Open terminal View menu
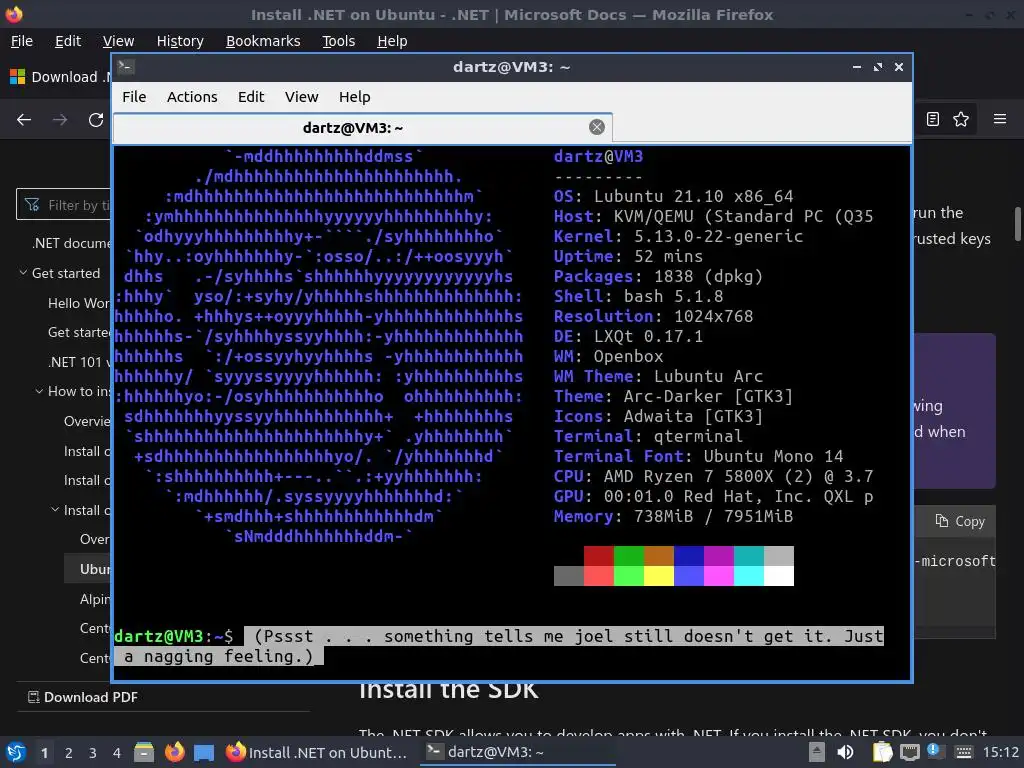 point(302,97)
